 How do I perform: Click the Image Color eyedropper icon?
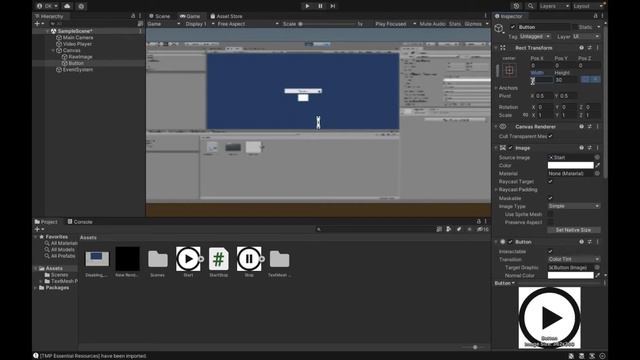pos(598,165)
